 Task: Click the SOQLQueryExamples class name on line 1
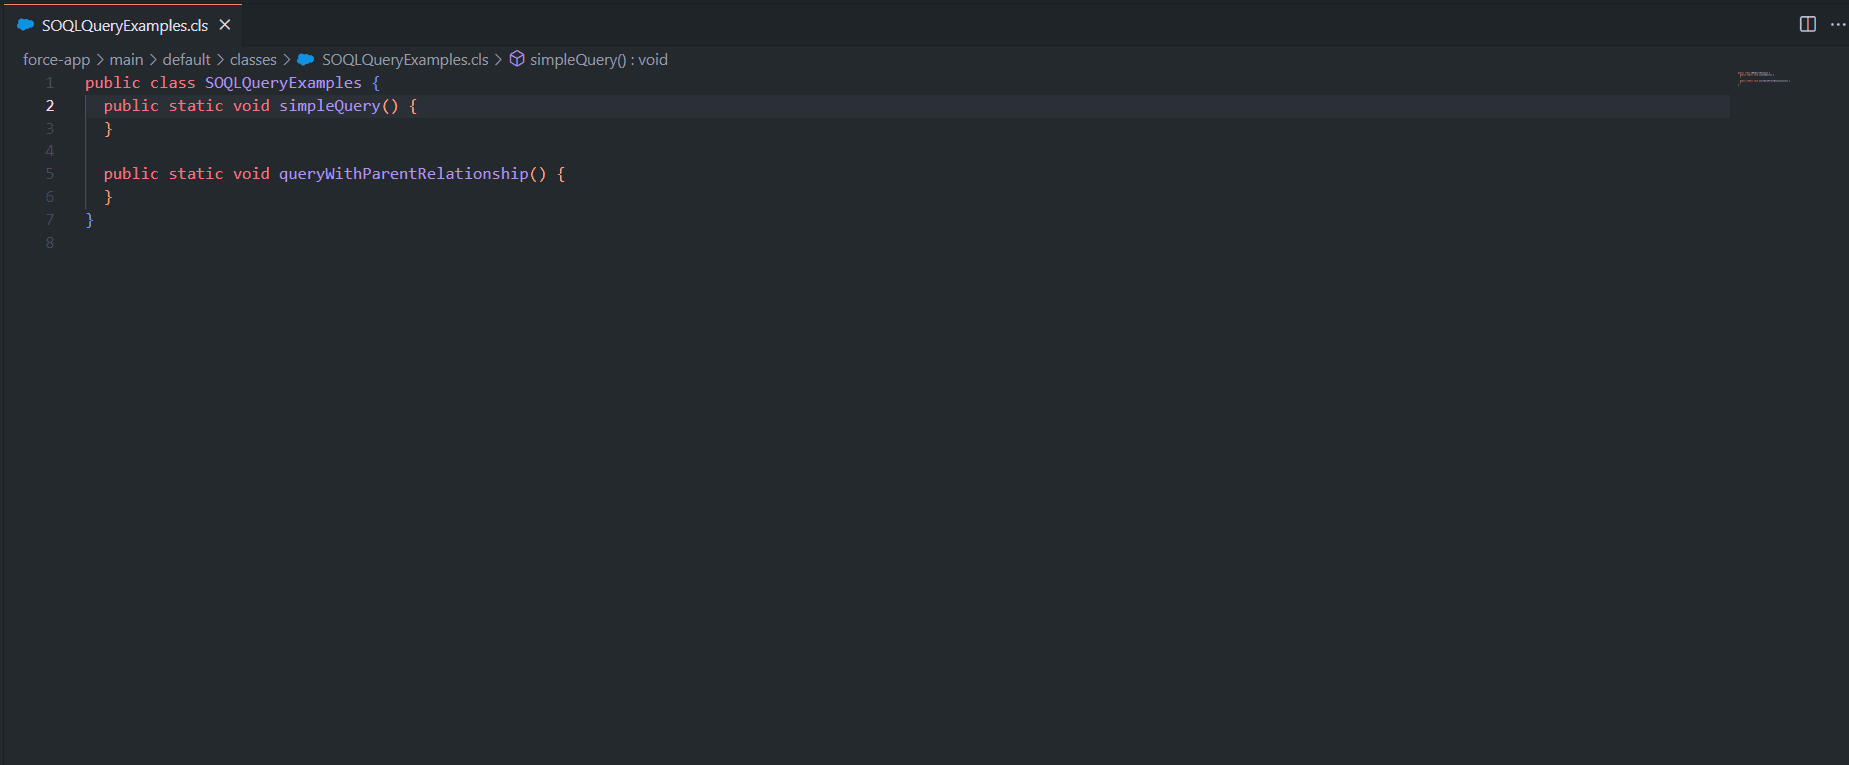283,83
